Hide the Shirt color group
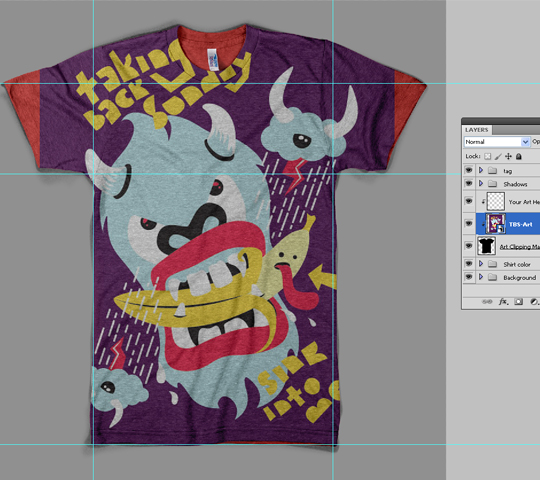The width and height of the screenshot is (540, 480). click(x=469, y=264)
